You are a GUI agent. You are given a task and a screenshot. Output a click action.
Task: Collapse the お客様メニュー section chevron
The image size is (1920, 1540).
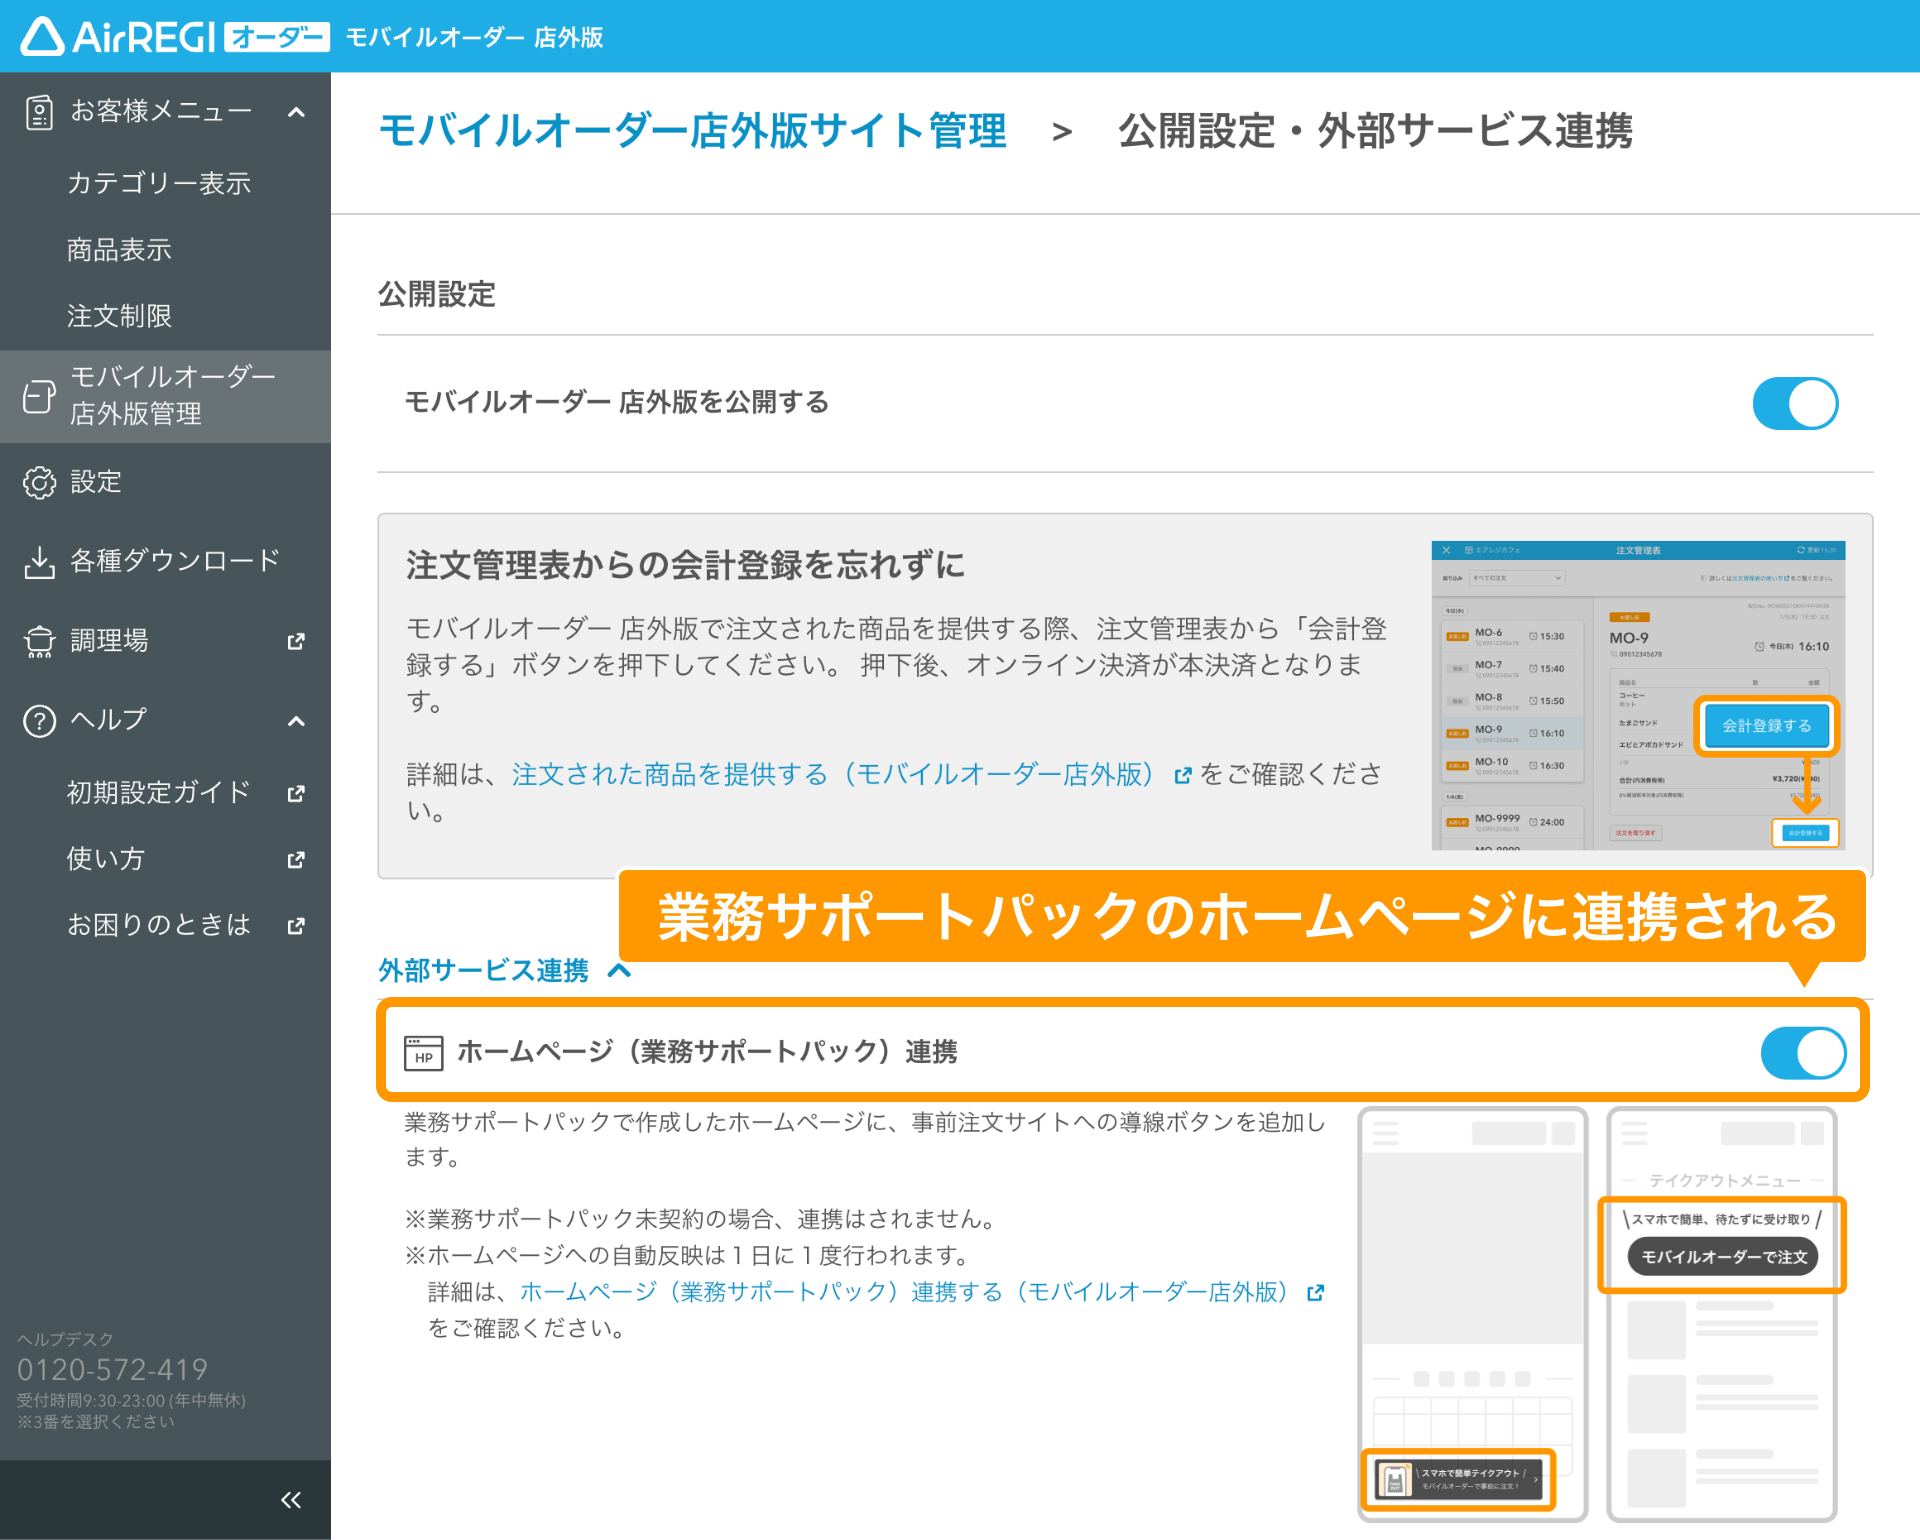(x=296, y=112)
